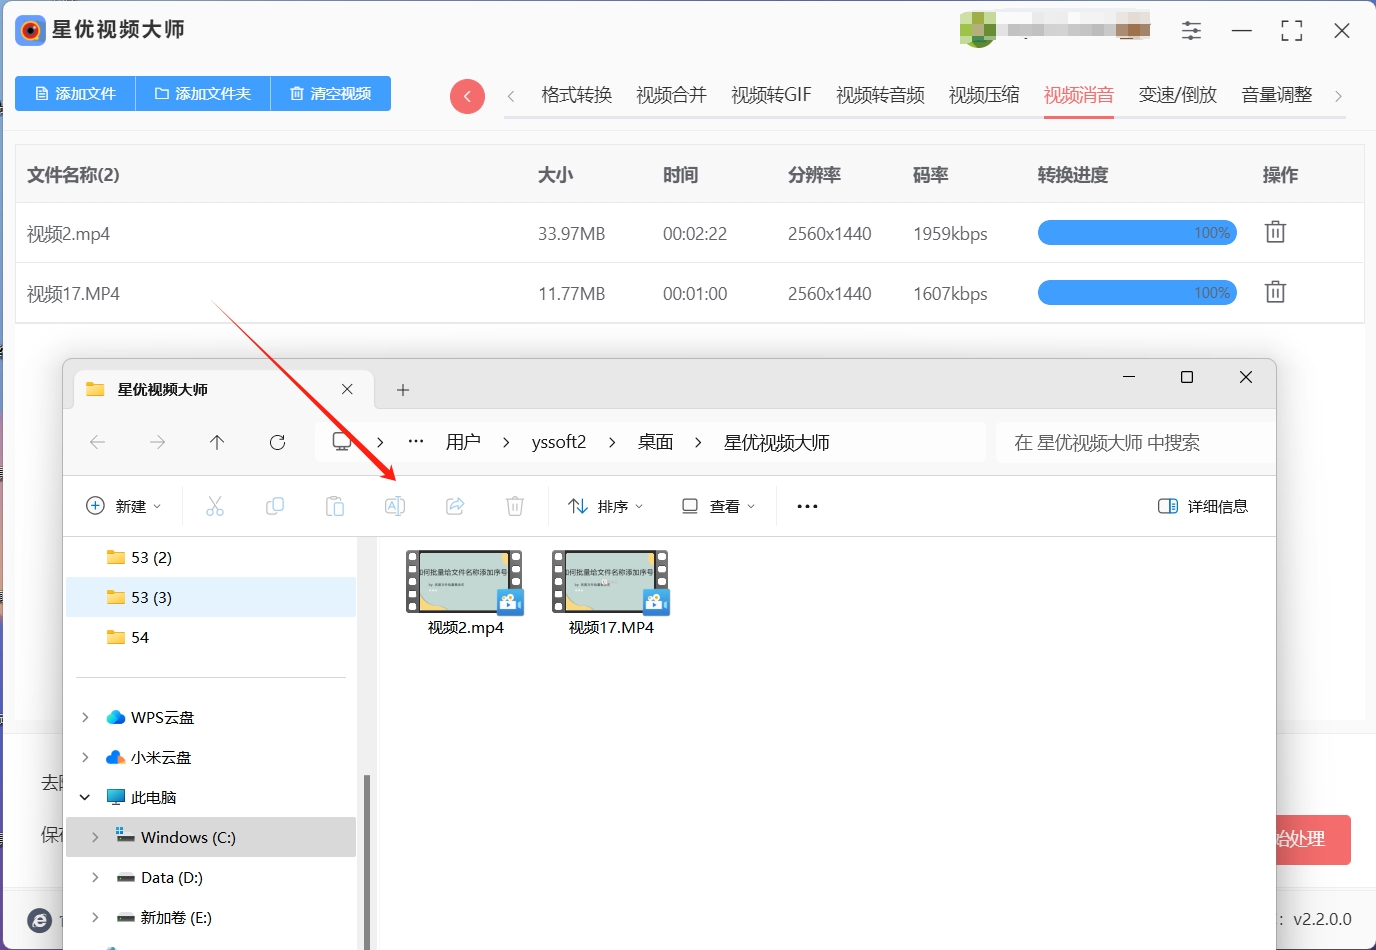Screen dimensions: 1376x950
Task: Expand the 新加卷 (E:) drive node
Action: [95, 917]
